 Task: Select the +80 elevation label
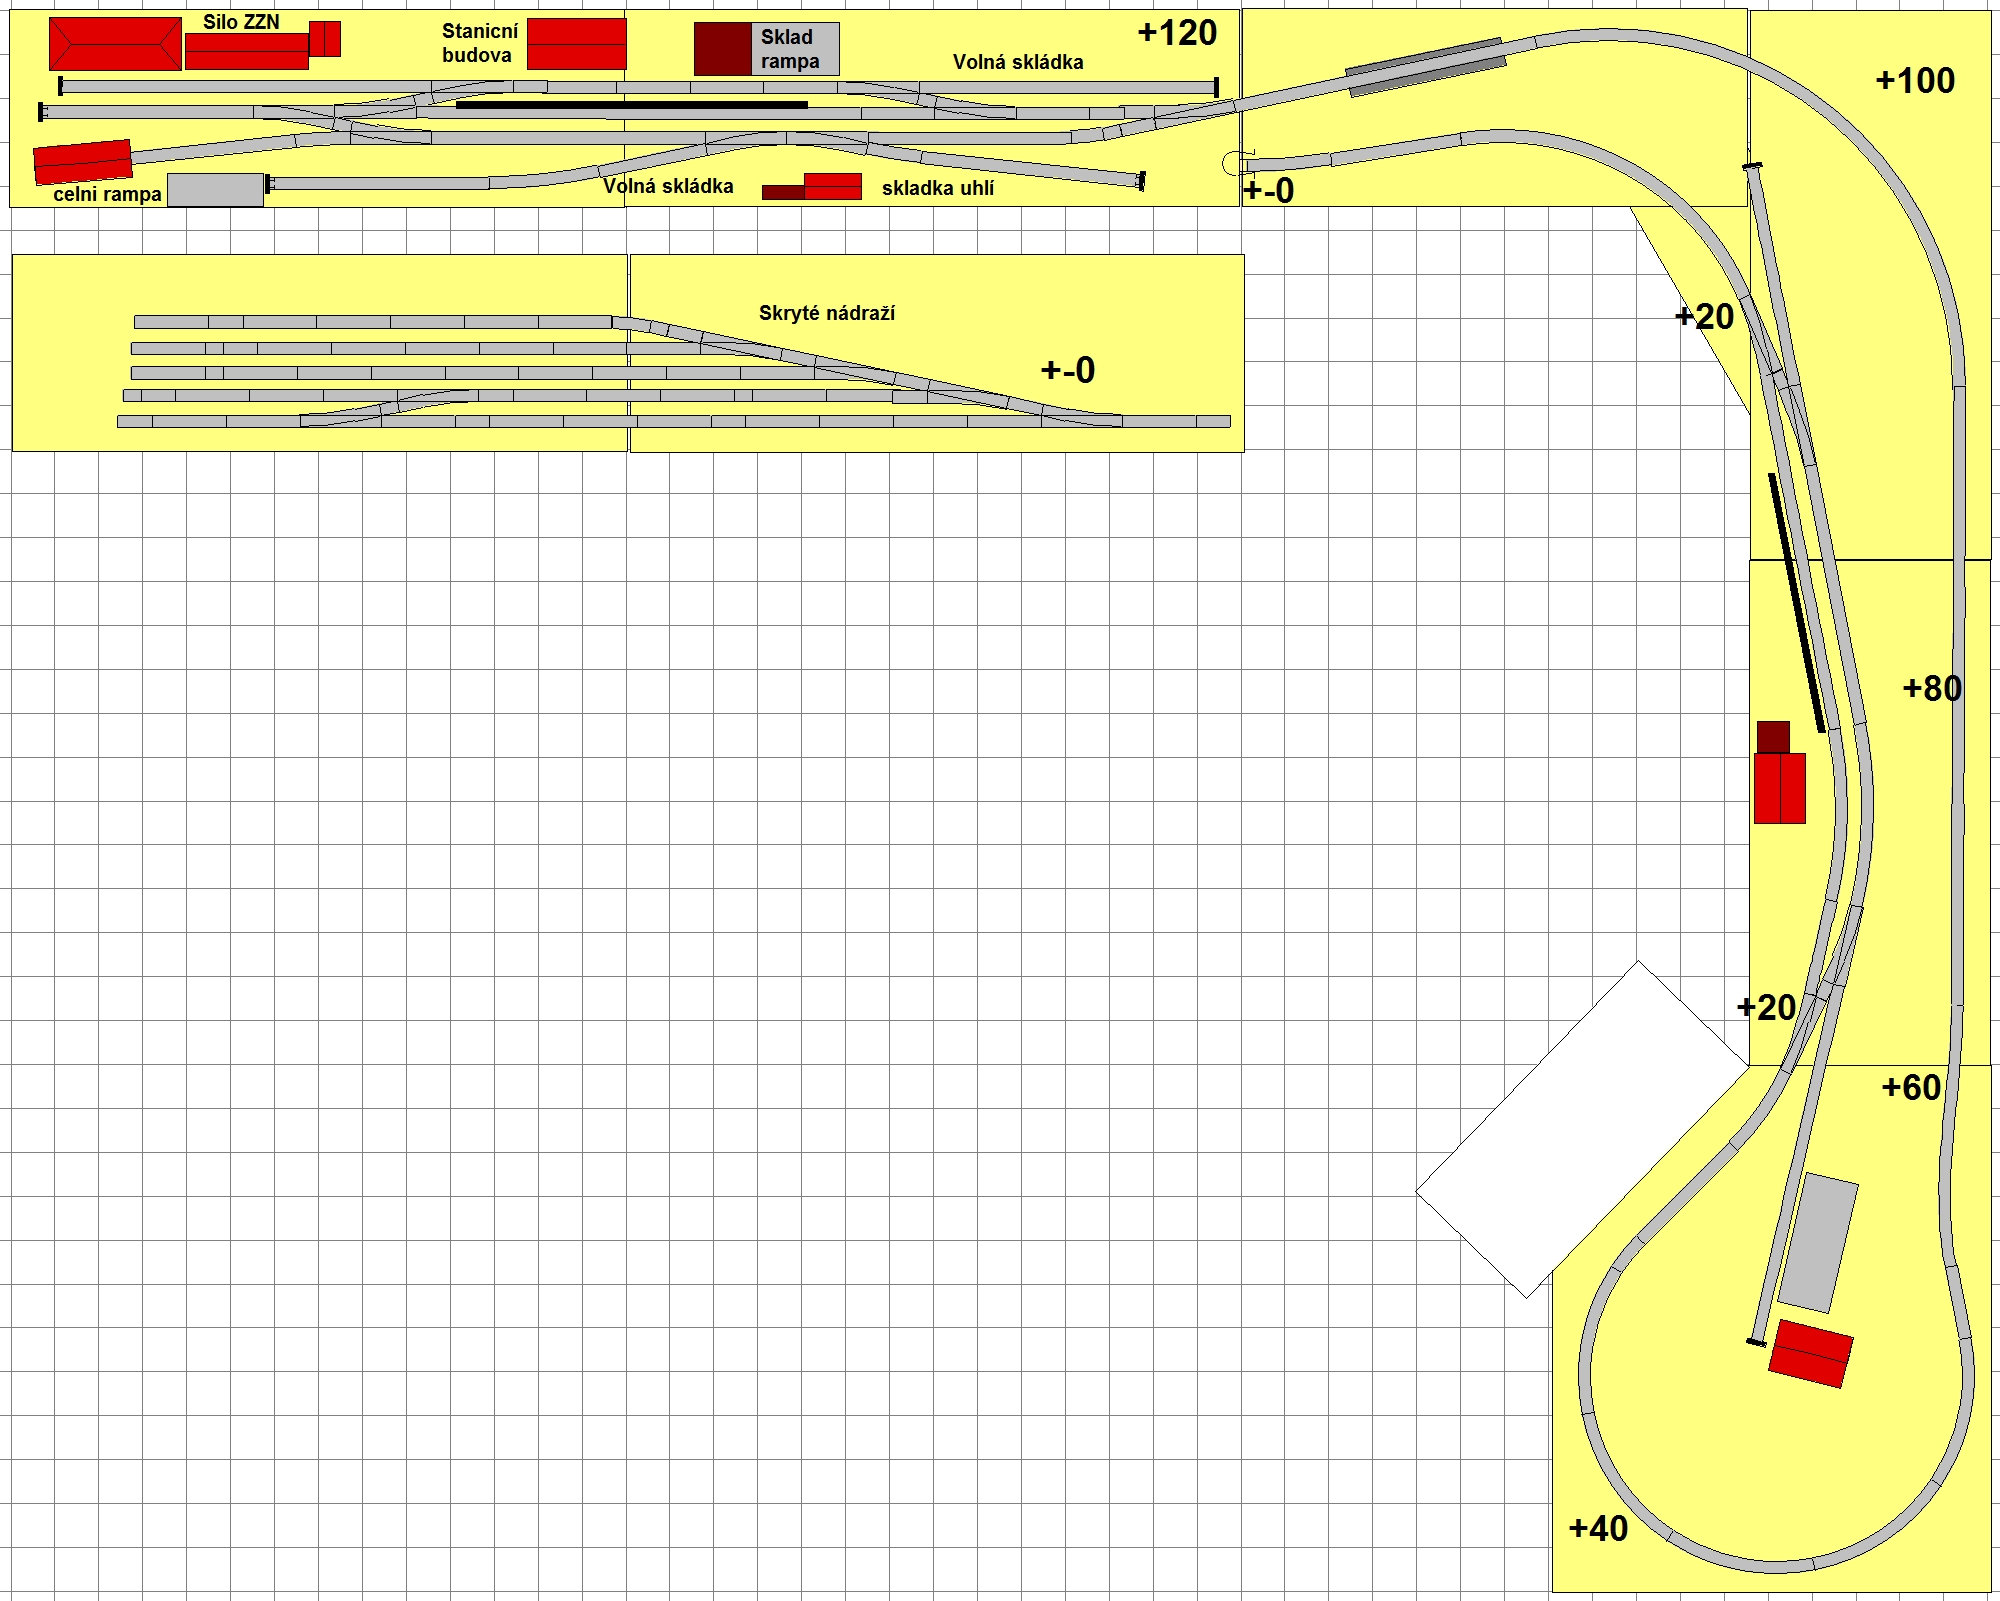pyautogui.click(x=1931, y=688)
